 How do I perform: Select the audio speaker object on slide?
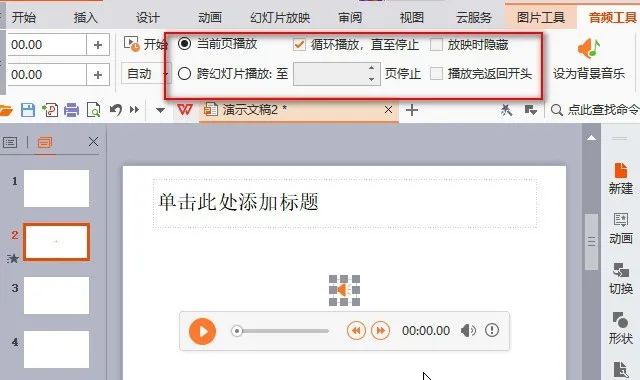344,290
